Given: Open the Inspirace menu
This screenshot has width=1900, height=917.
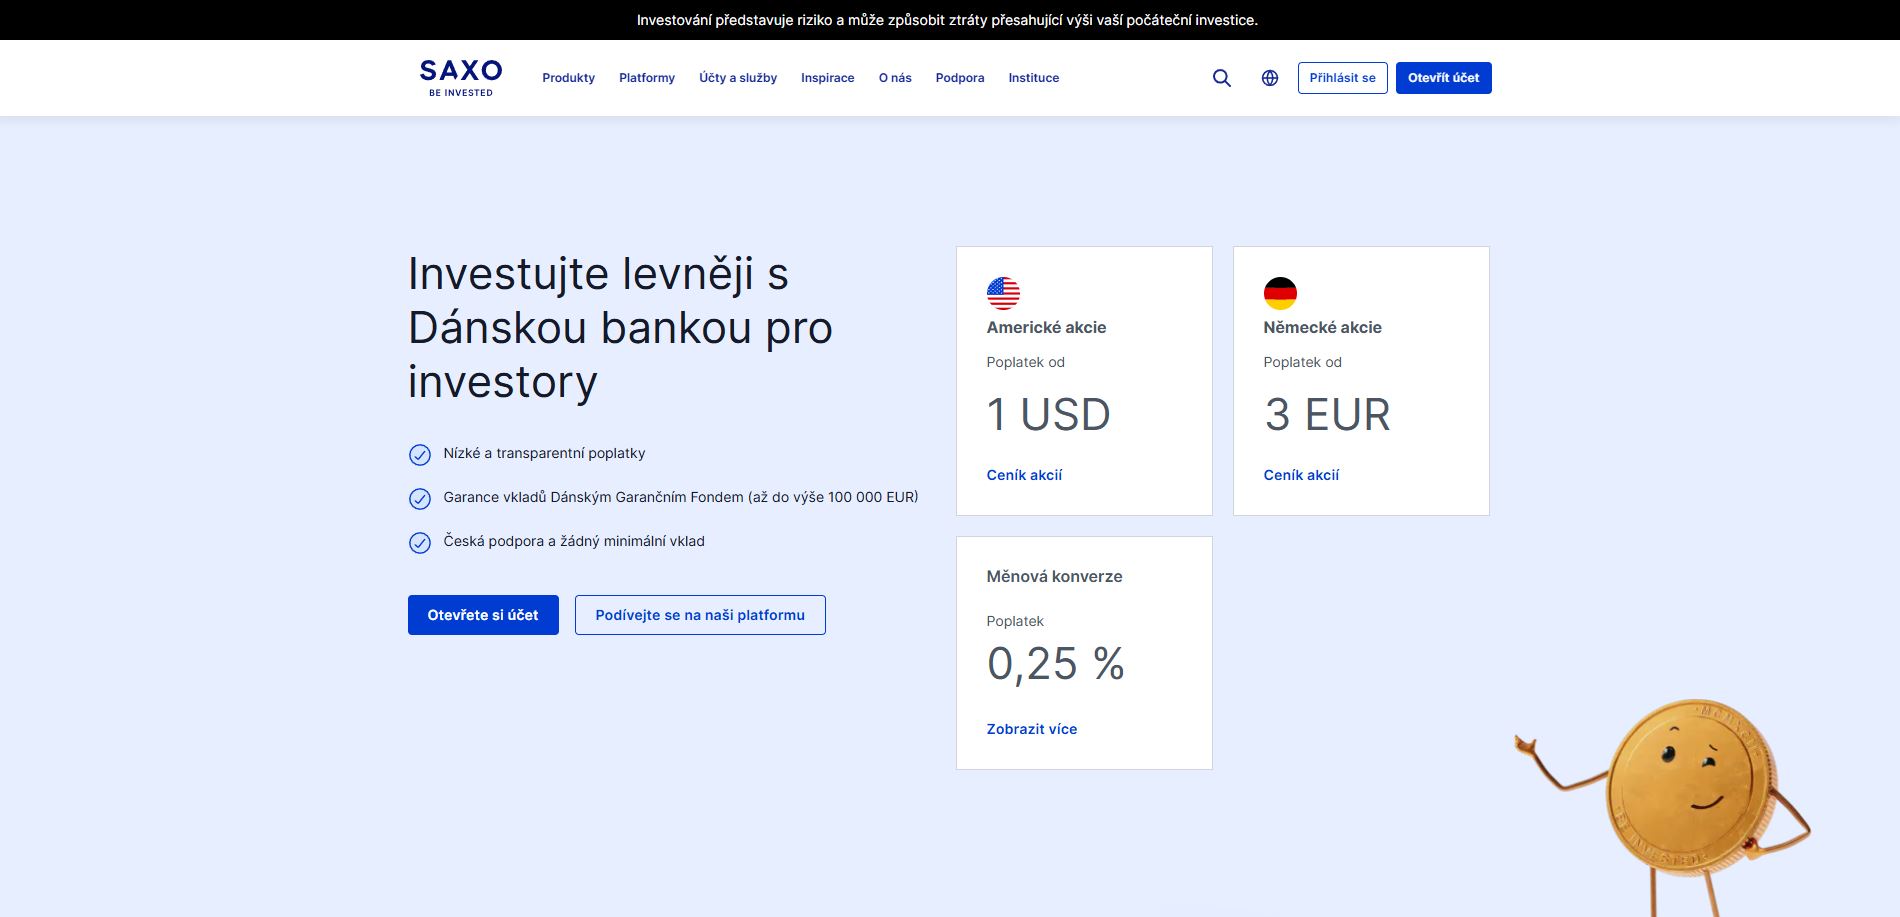Looking at the screenshot, I should pos(828,78).
